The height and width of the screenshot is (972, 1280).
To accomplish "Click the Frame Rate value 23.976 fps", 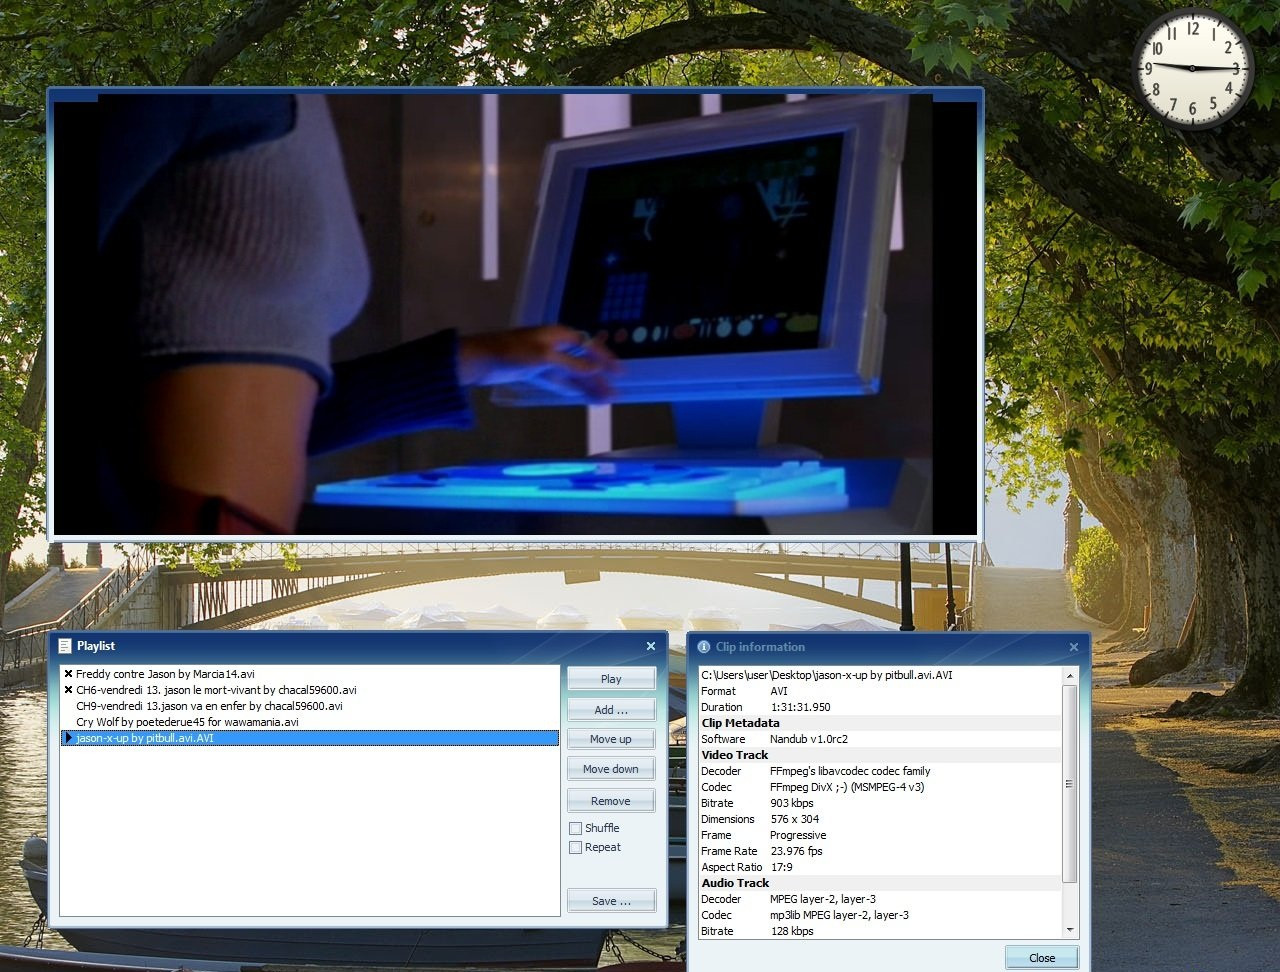I will tap(796, 851).
